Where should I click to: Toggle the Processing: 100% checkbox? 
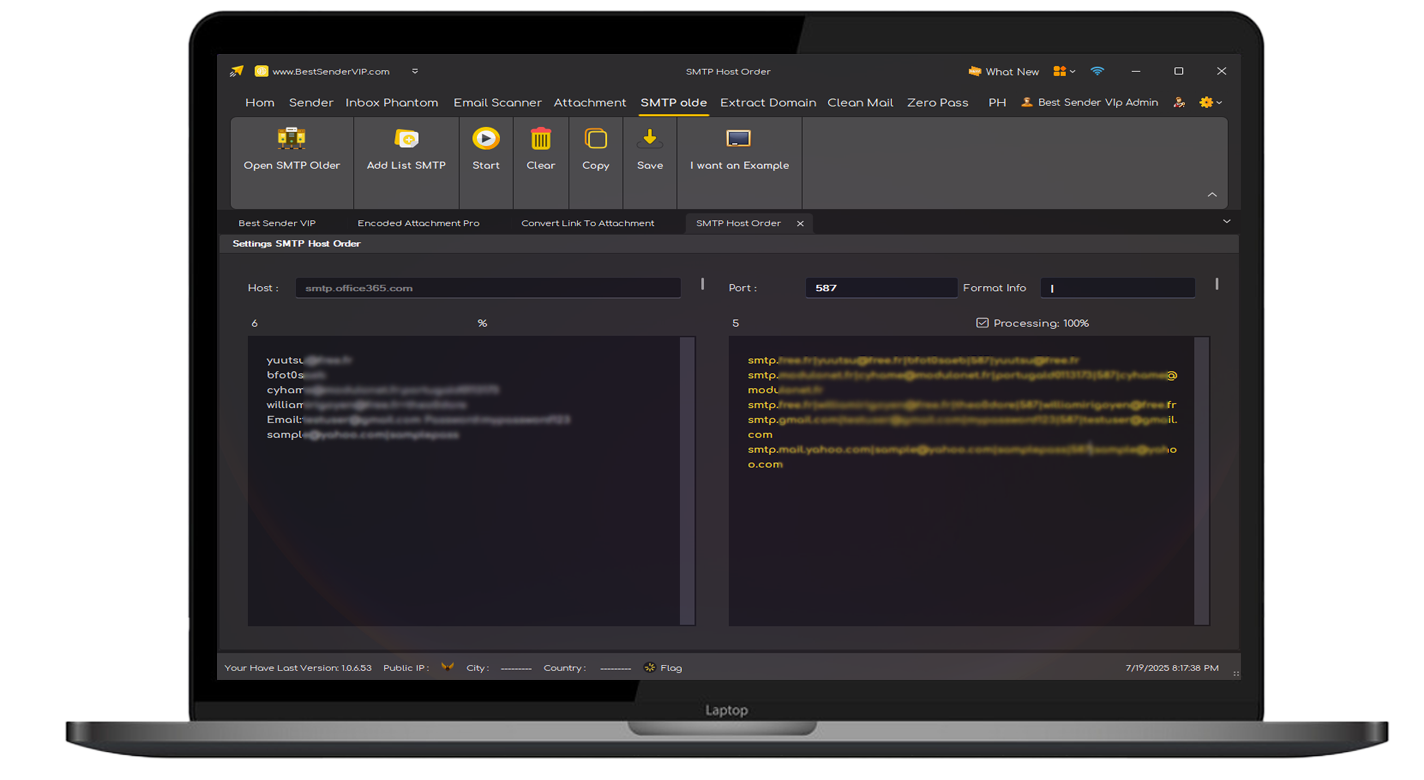[982, 323]
